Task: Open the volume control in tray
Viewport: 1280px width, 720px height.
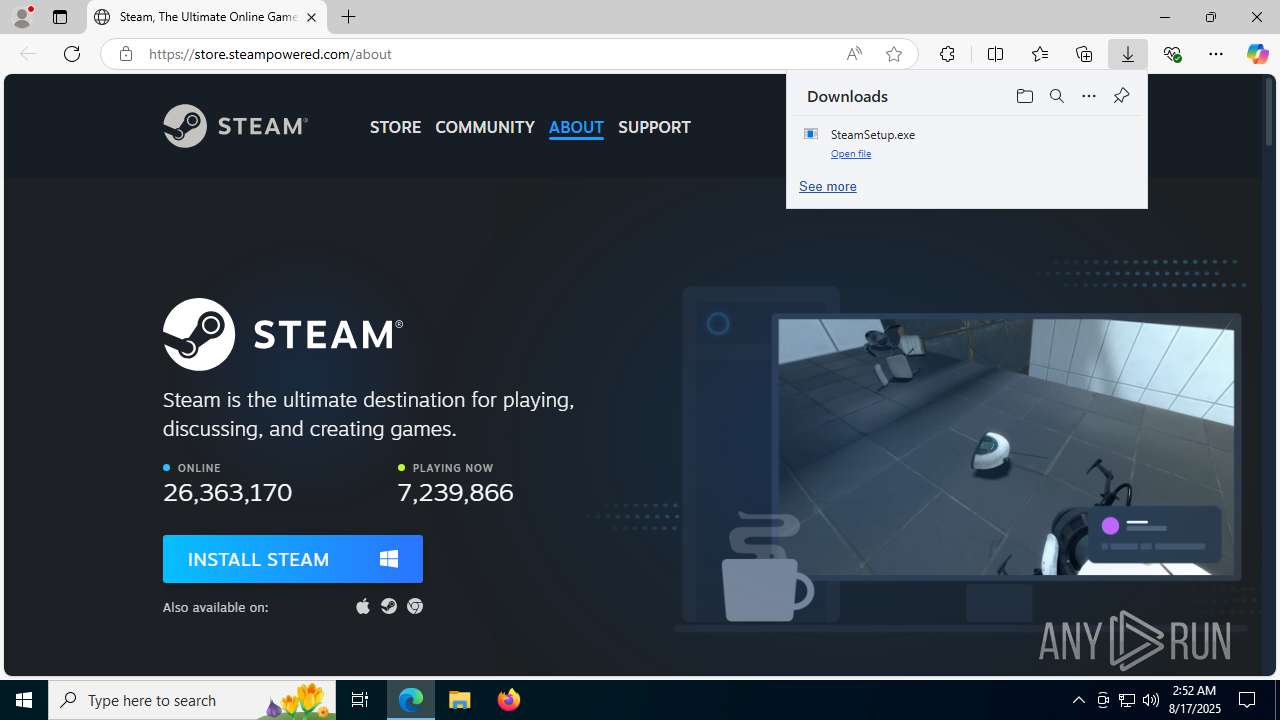Action: [x=1151, y=700]
